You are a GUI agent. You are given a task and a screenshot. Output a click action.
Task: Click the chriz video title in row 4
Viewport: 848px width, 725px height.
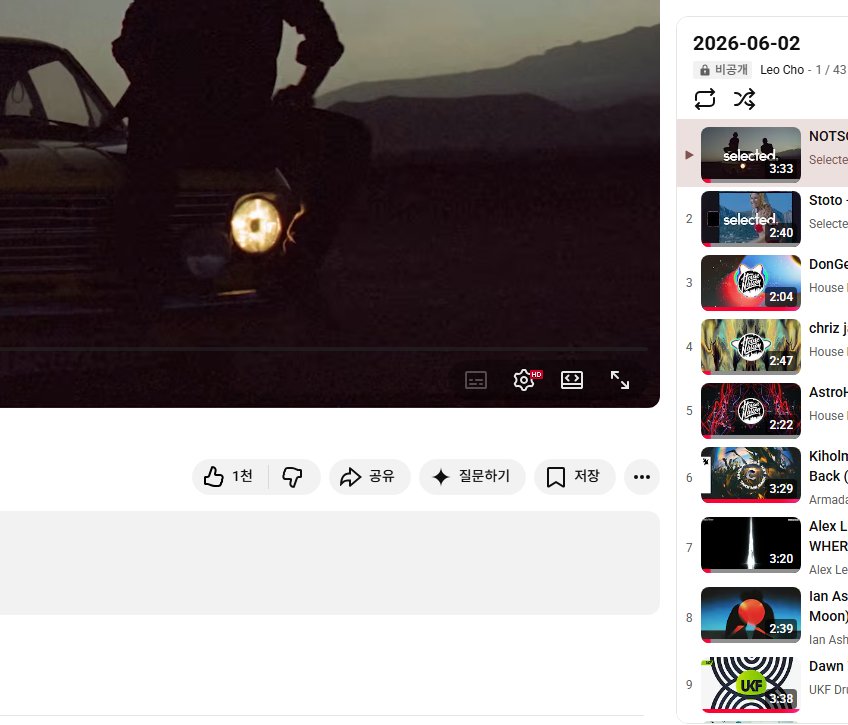[x=828, y=328]
